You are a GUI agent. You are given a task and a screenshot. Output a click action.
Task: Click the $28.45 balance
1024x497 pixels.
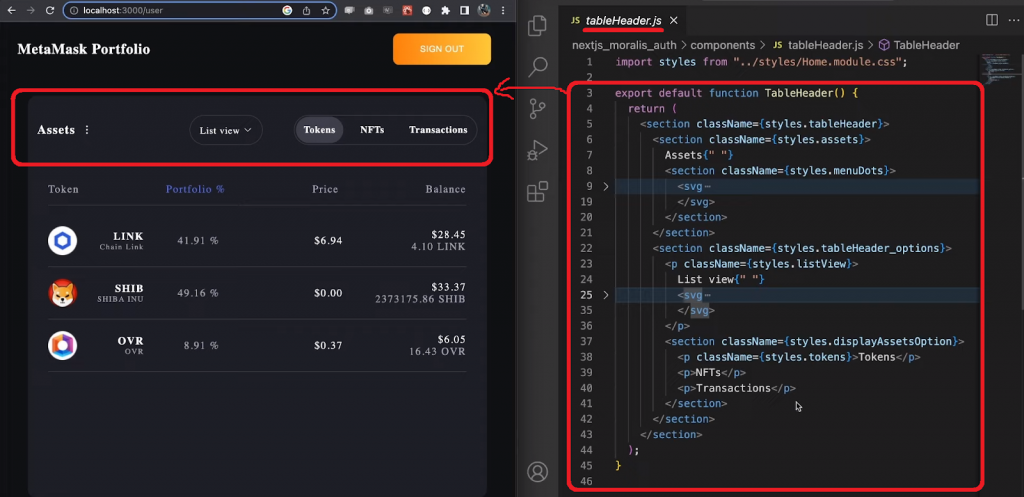coord(448,234)
